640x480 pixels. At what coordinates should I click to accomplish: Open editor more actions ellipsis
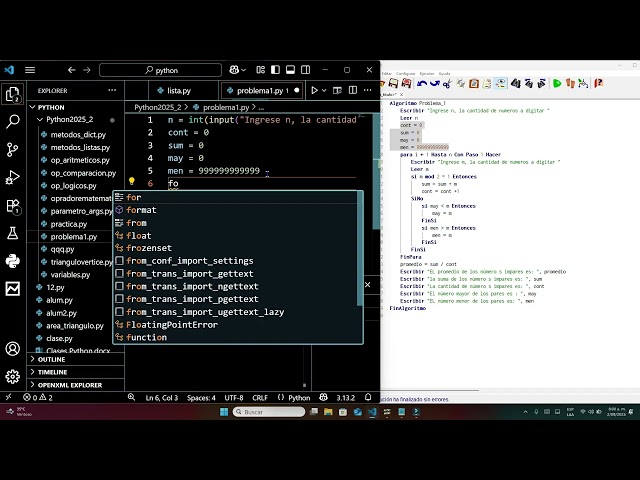click(367, 90)
